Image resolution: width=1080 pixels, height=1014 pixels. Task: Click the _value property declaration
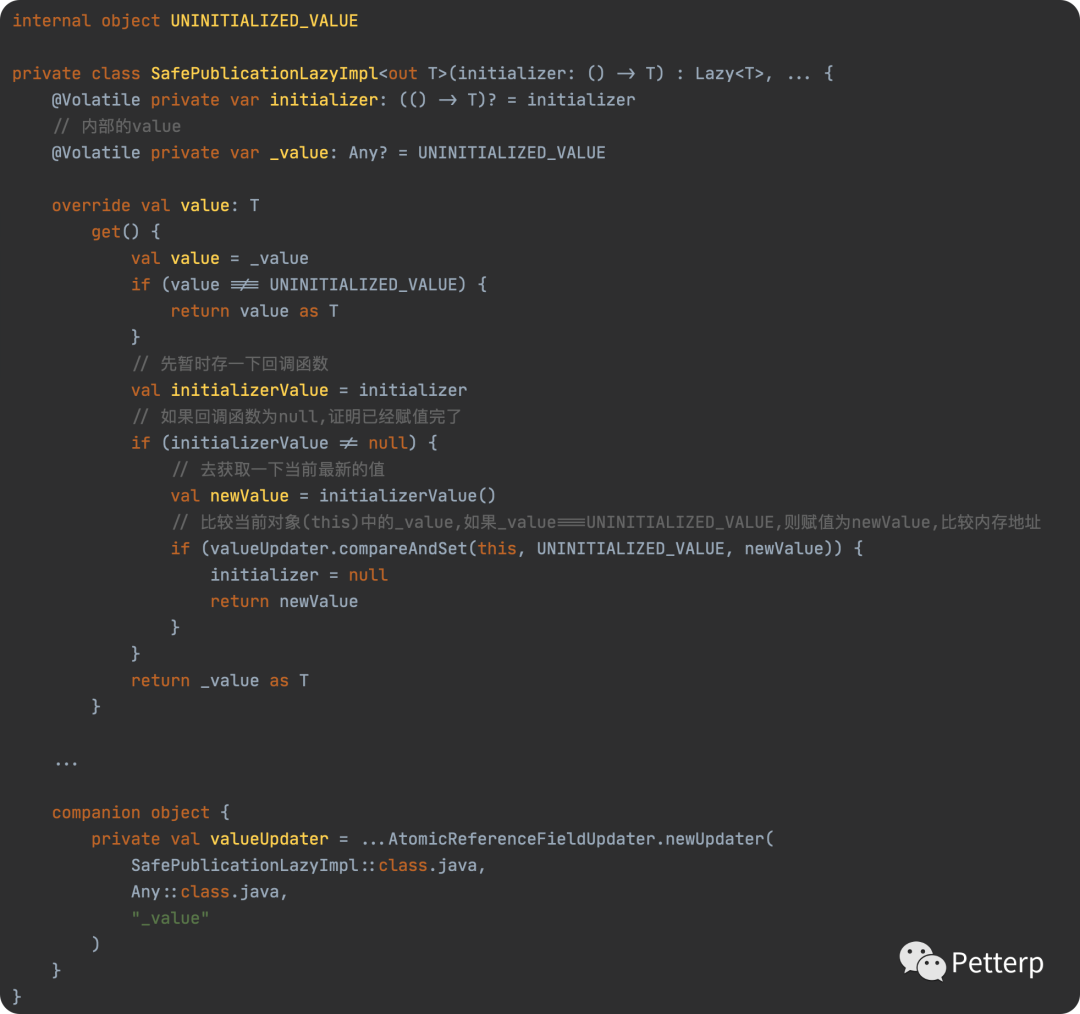(299, 153)
